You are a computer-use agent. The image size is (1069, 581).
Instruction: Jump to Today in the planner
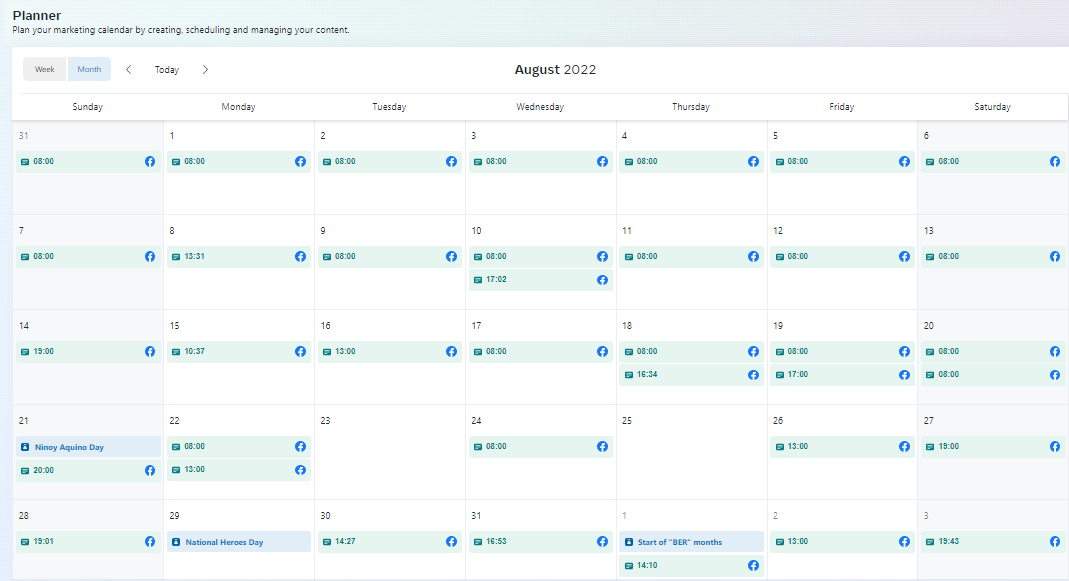(x=166, y=70)
